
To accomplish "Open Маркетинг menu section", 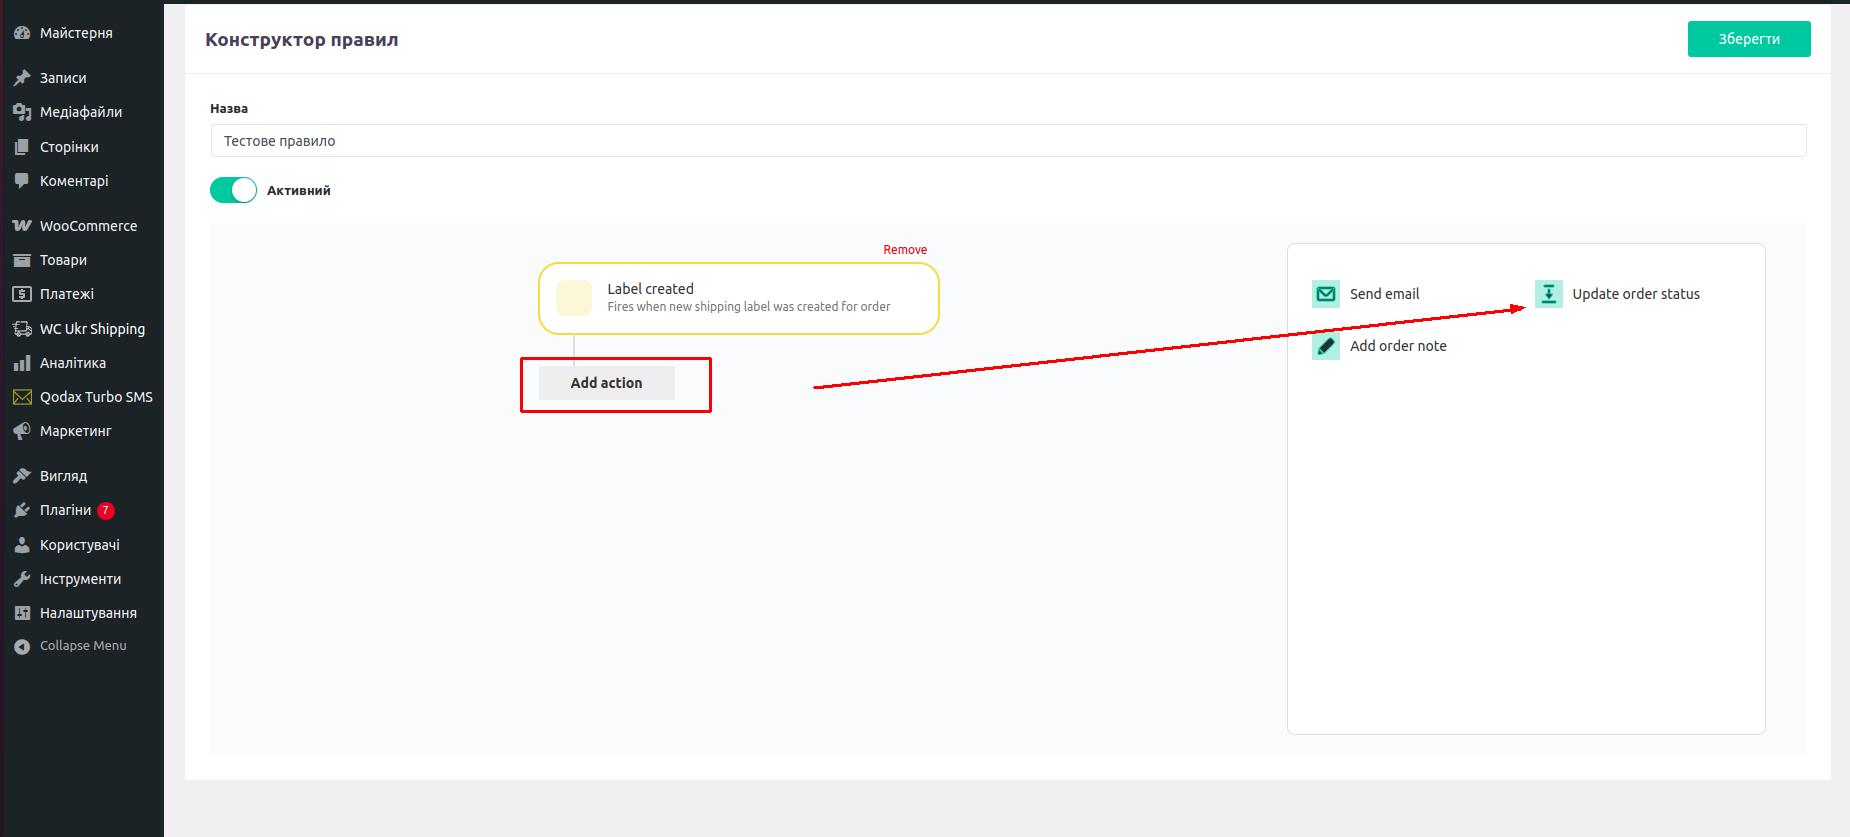I will click(x=75, y=431).
